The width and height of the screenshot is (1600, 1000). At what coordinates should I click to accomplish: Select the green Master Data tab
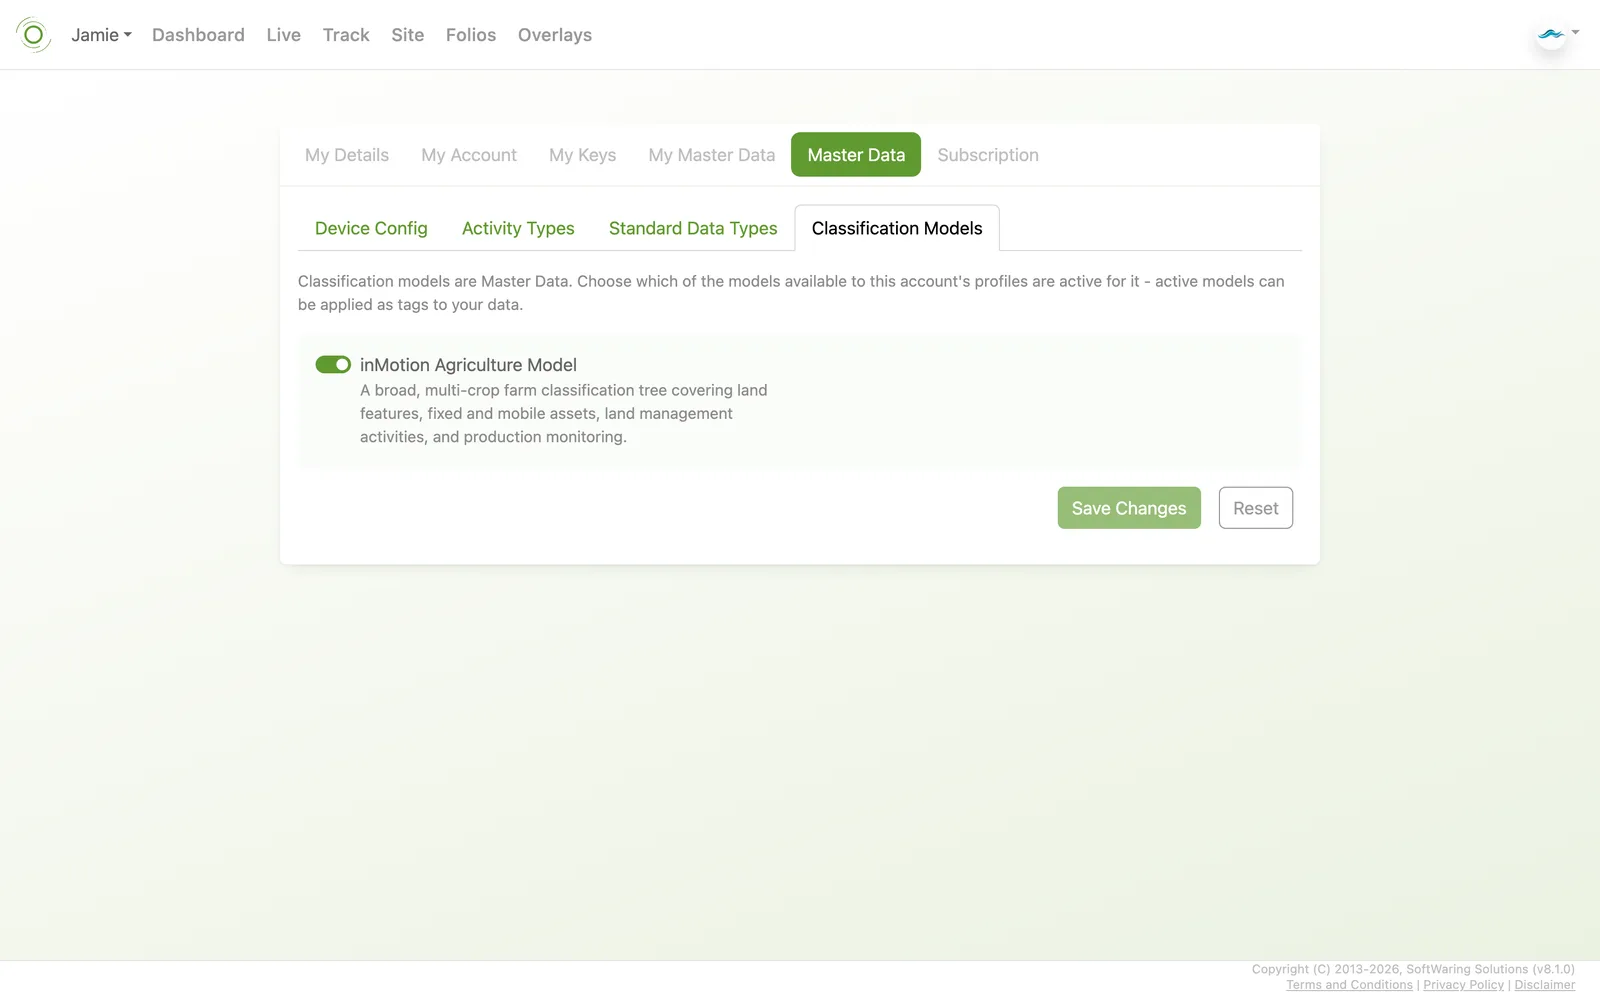(856, 155)
